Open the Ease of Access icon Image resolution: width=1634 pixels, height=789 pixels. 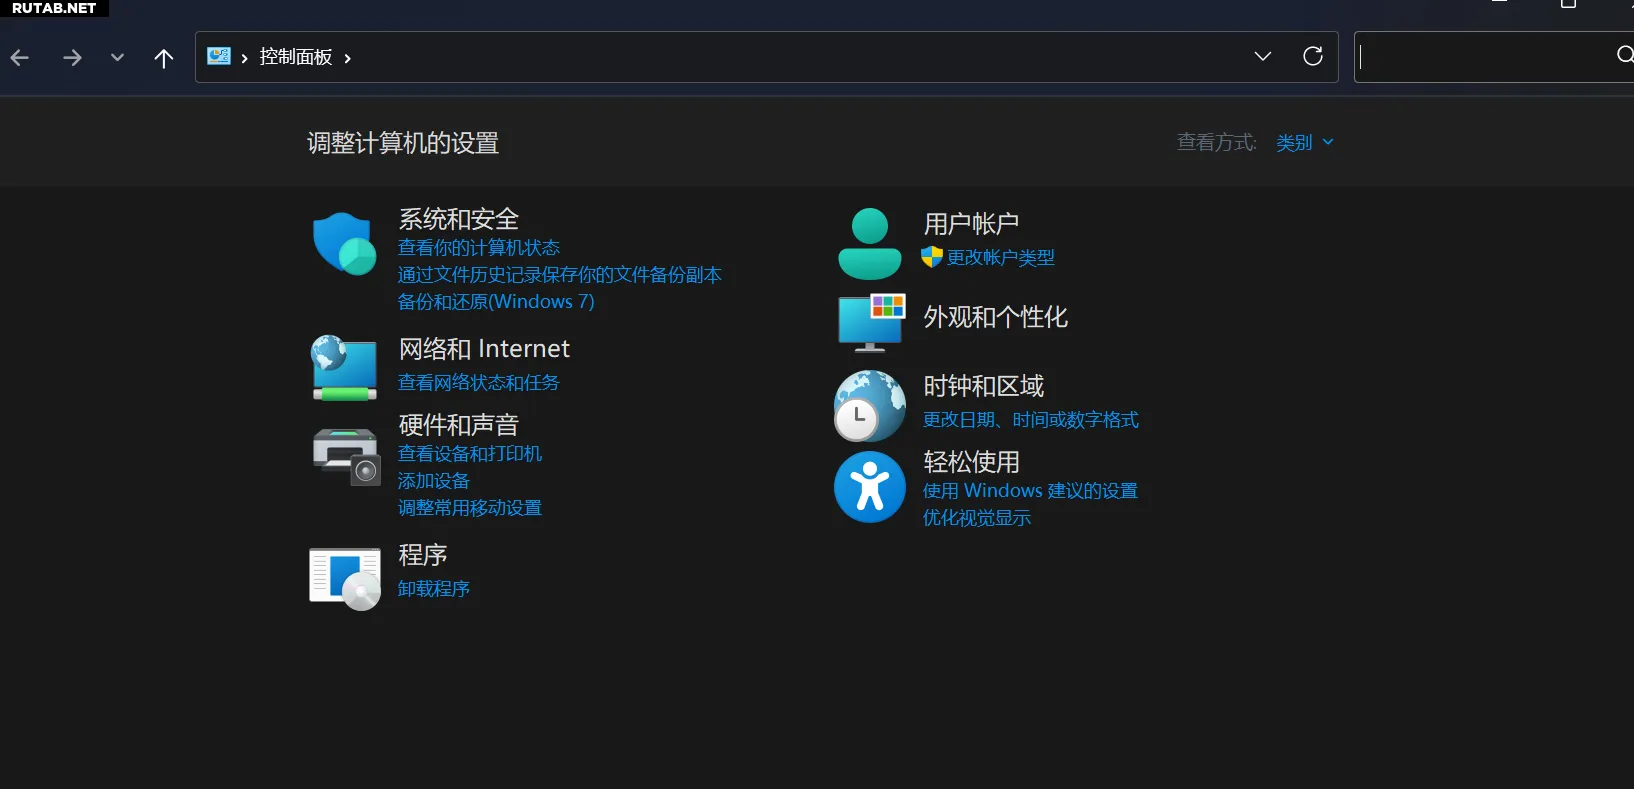click(x=869, y=487)
